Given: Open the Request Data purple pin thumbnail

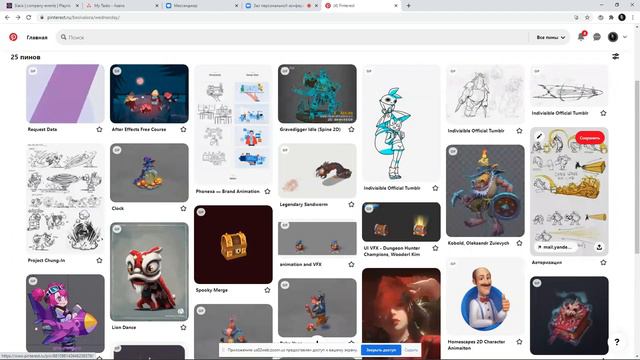Looking at the screenshot, I should click(x=65, y=94).
